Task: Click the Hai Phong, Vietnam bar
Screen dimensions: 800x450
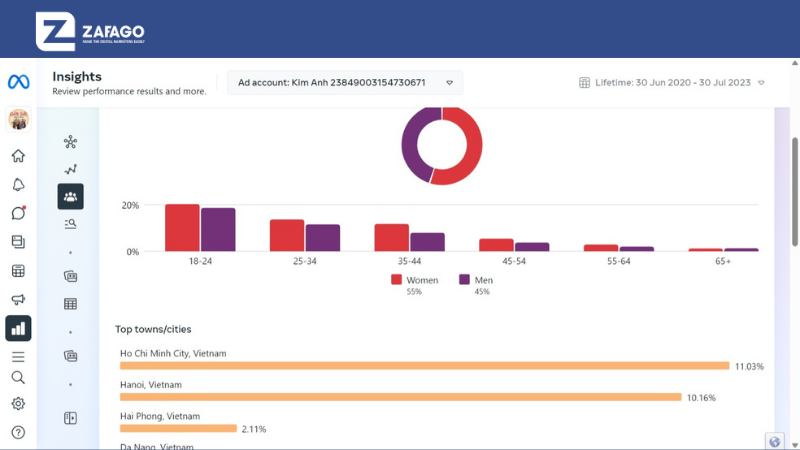Action: (x=178, y=429)
